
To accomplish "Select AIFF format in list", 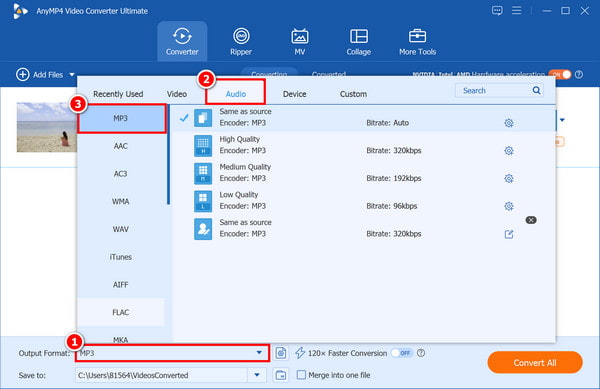I will pos(121,285).
